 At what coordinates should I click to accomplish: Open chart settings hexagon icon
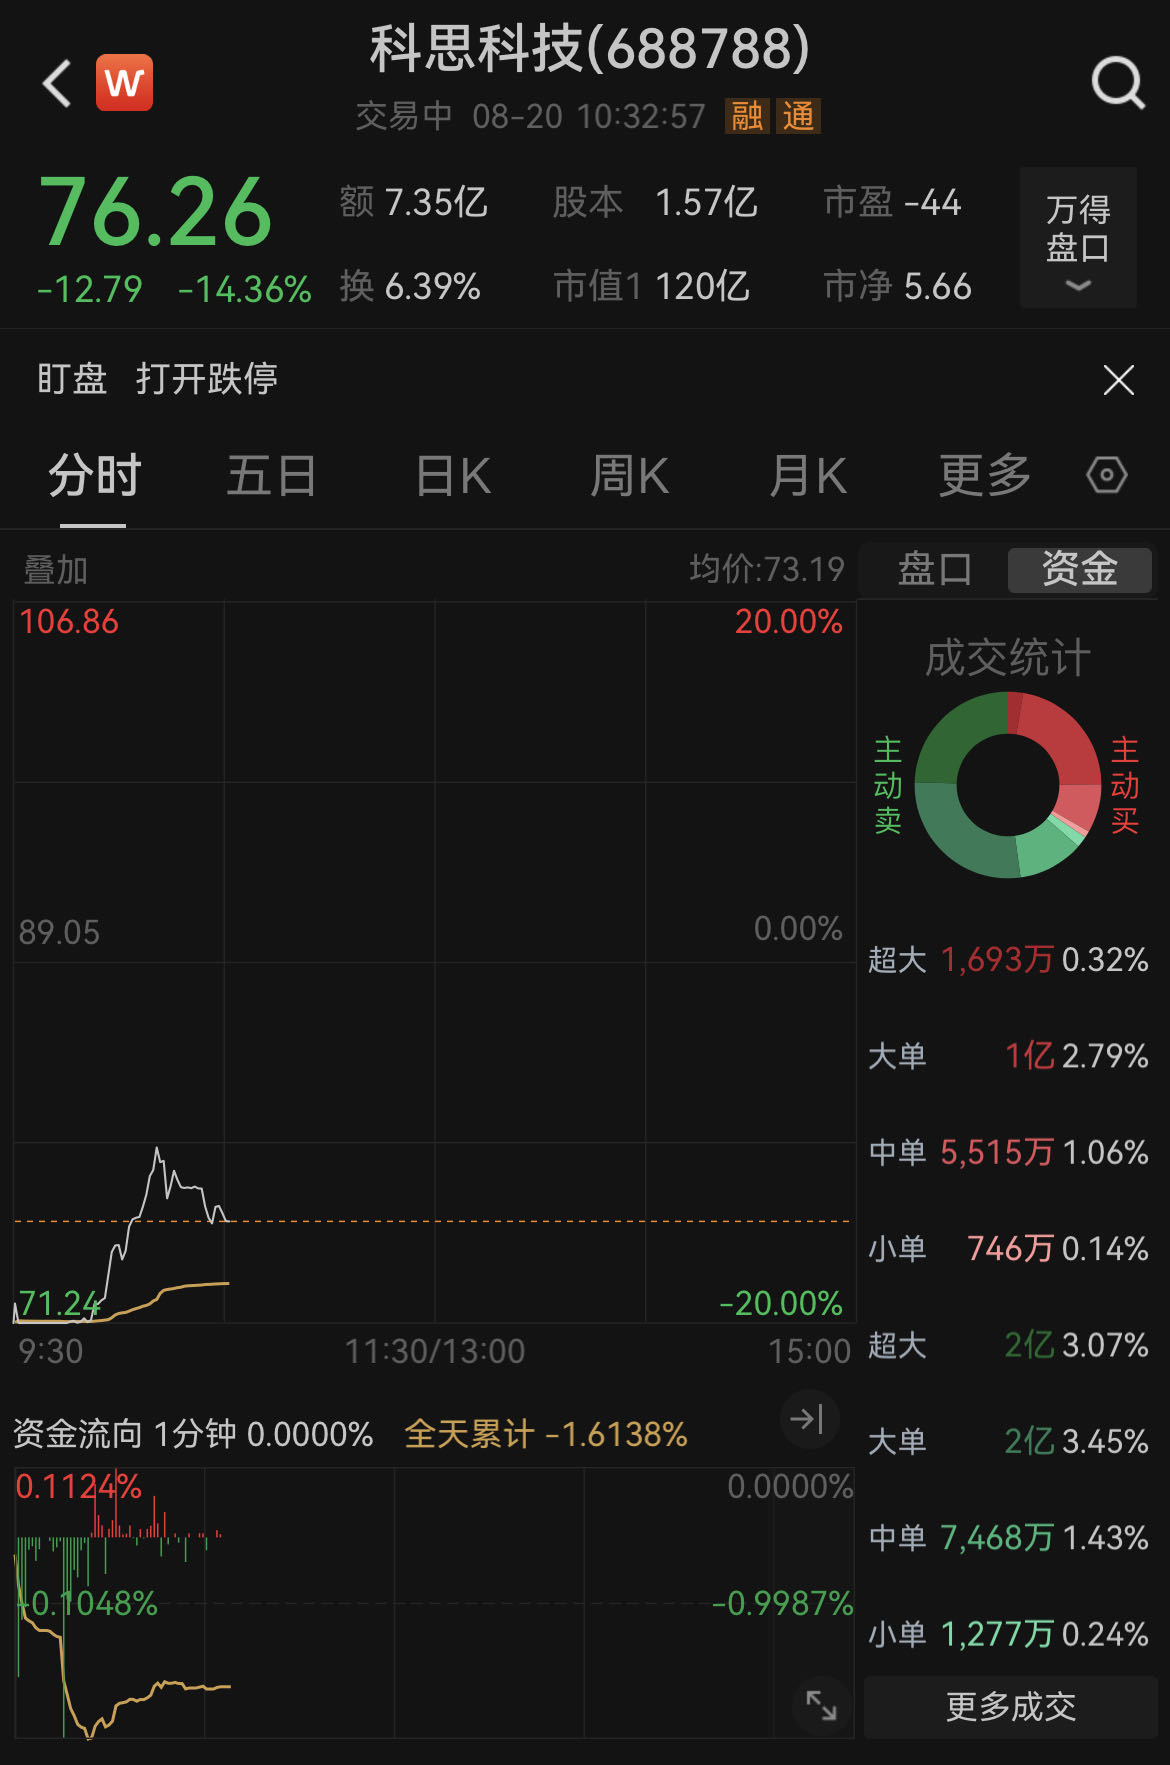[x=1106, y=475]
